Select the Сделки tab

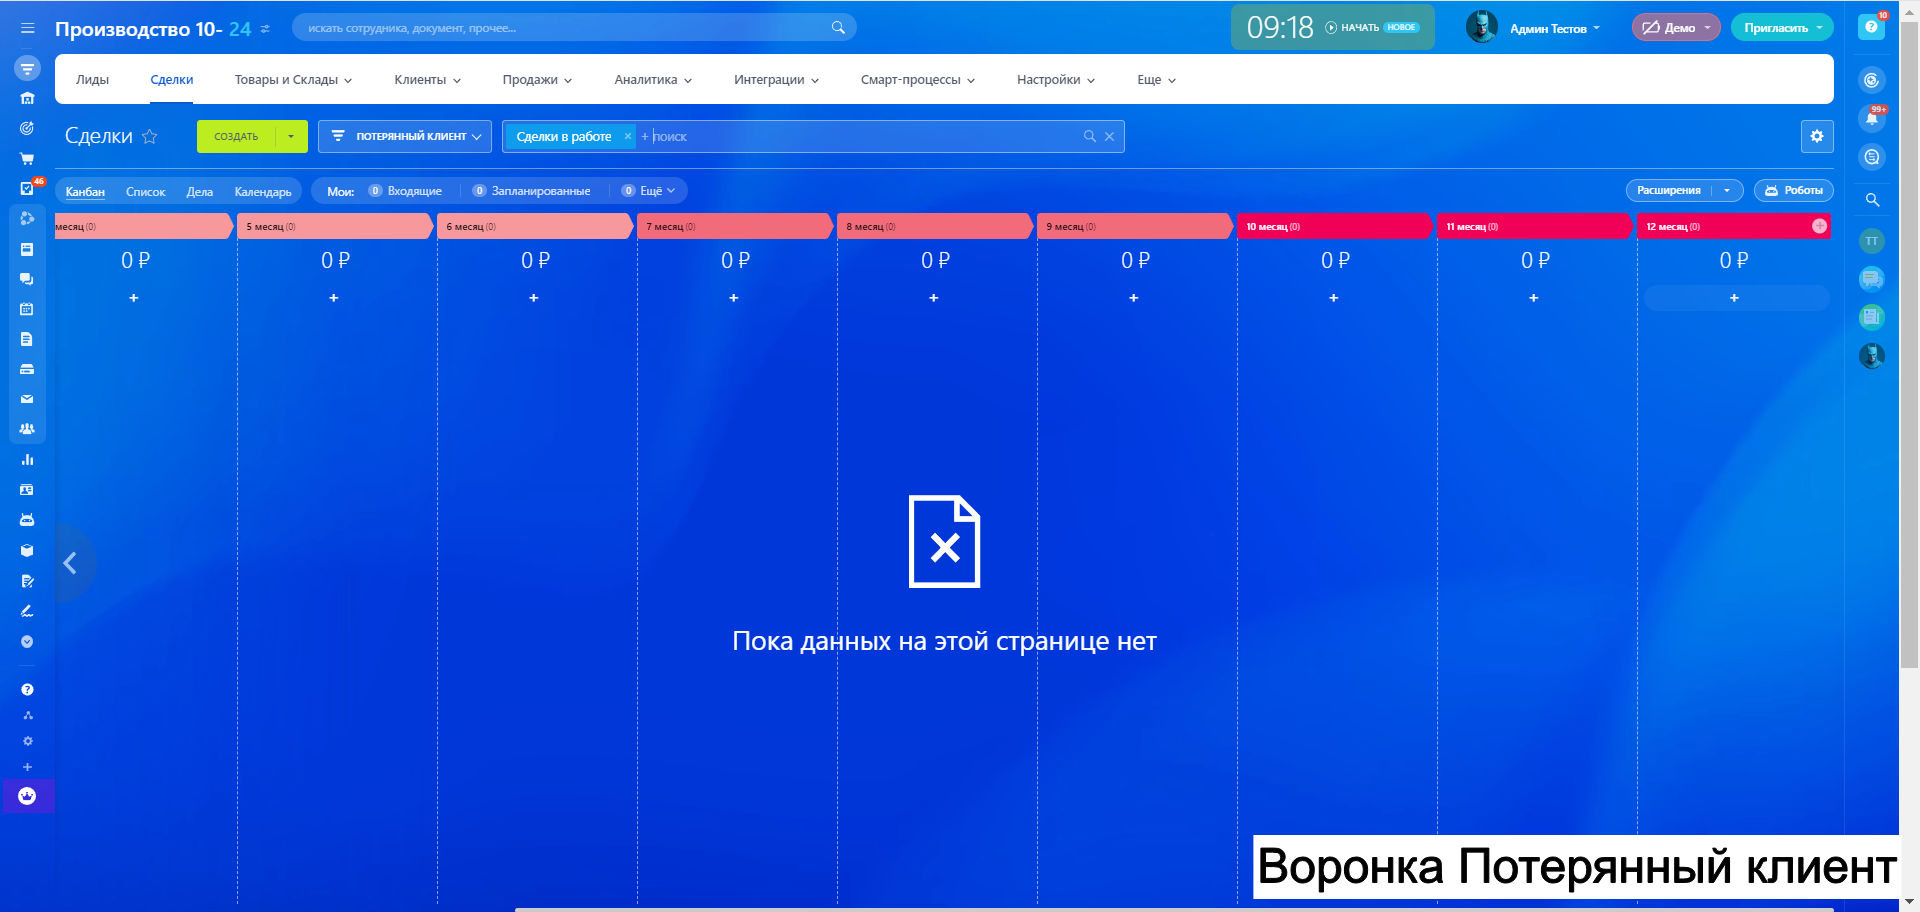pyautogui.click(x=172, y=80)
